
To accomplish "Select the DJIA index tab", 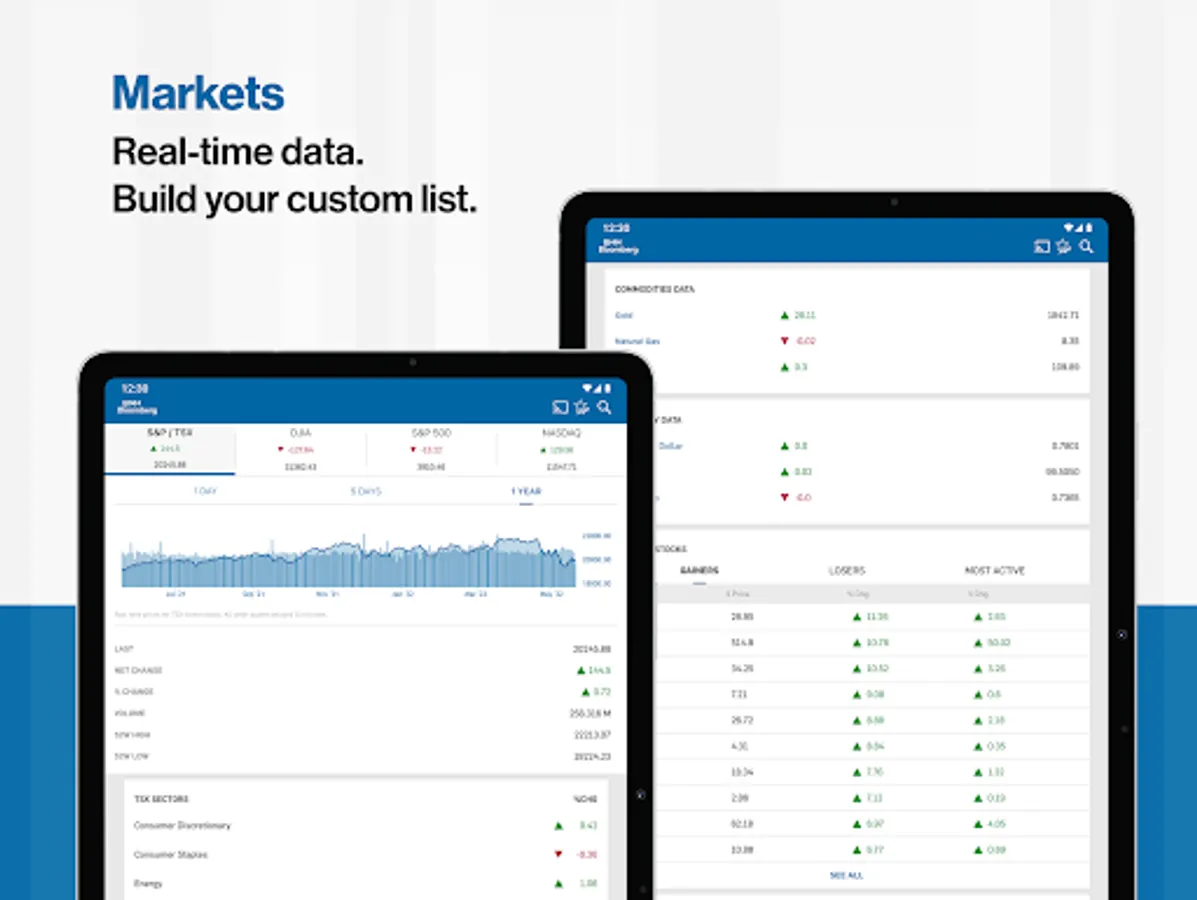I will [301, 449].
